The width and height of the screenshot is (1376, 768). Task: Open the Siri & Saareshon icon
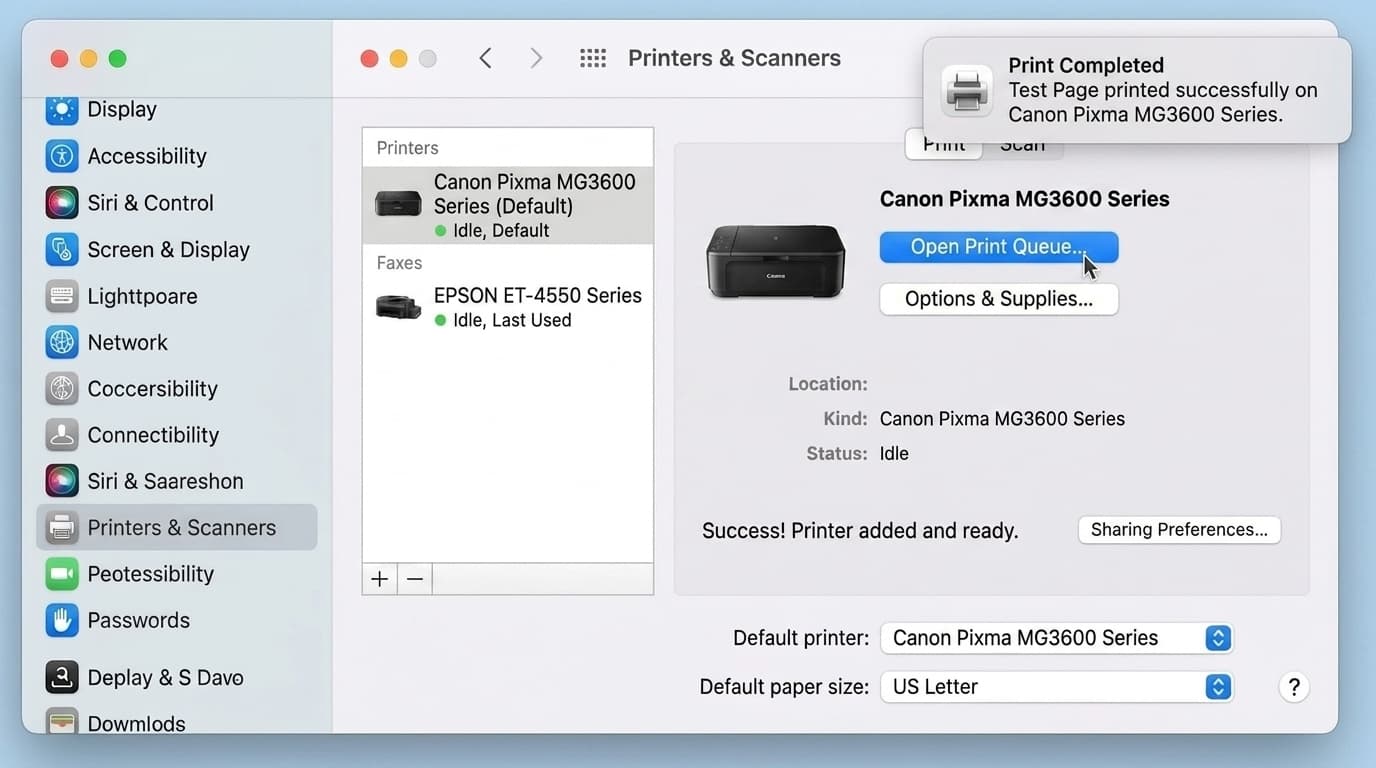pyautogui.click(x=62, y=481)
